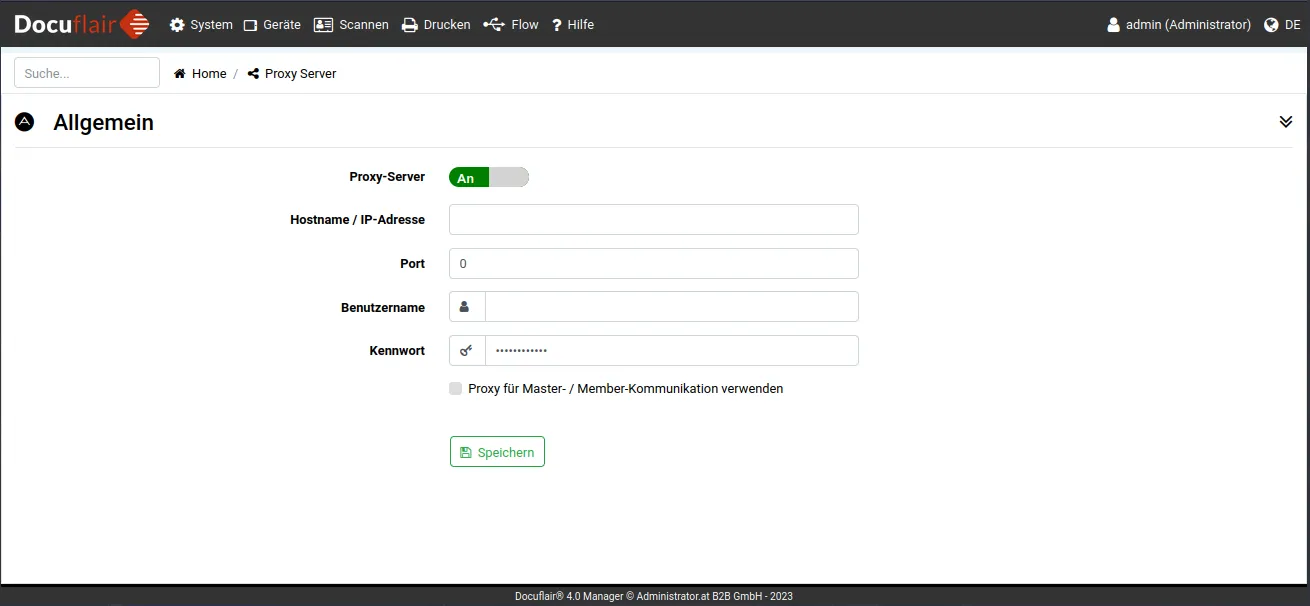Open the Hilfe menu
Image resolution: width=1310 pixels, height=606 pixels.
click(x=573, y=25)
